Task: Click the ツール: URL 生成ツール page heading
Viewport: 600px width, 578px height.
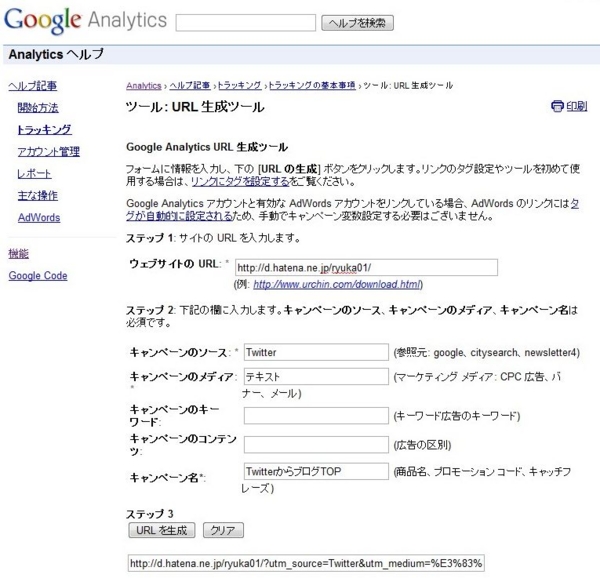Action: click(x=195, y=107)
